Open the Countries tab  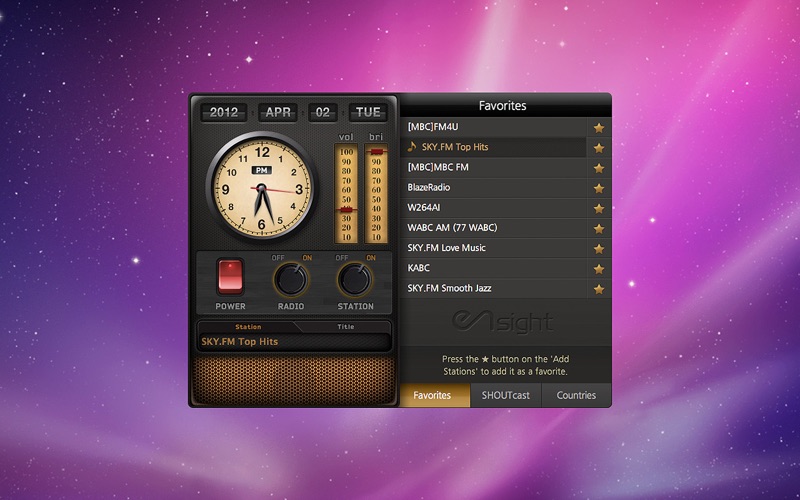pos(576,395)
